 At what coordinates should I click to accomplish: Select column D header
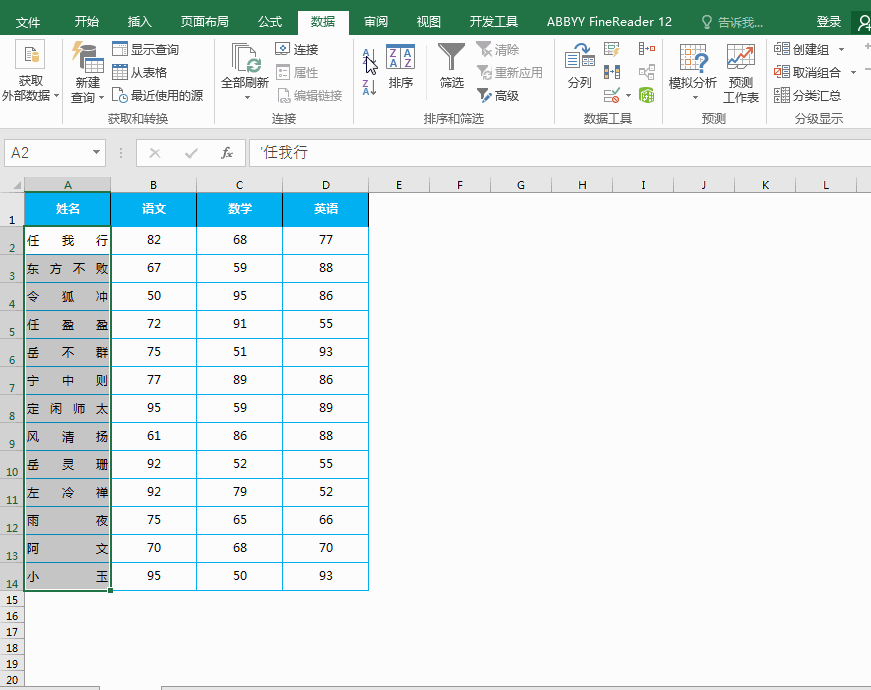(x=326, y=185)
